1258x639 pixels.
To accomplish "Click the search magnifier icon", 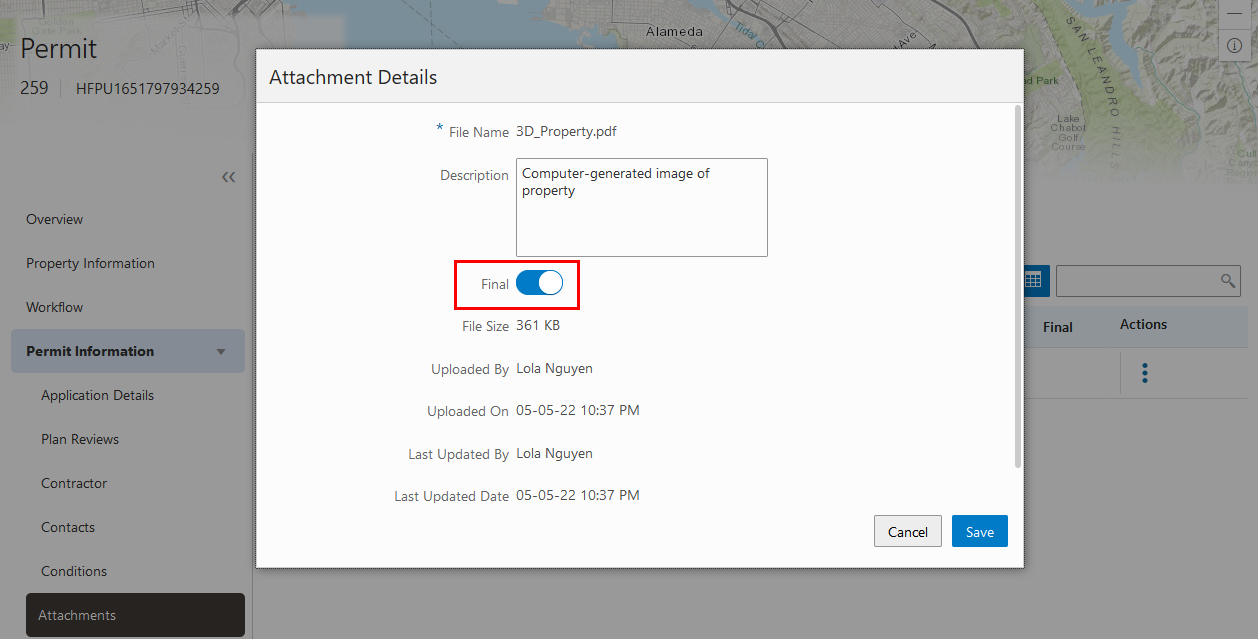I will pyautogui.click(x=1229, y=281).
